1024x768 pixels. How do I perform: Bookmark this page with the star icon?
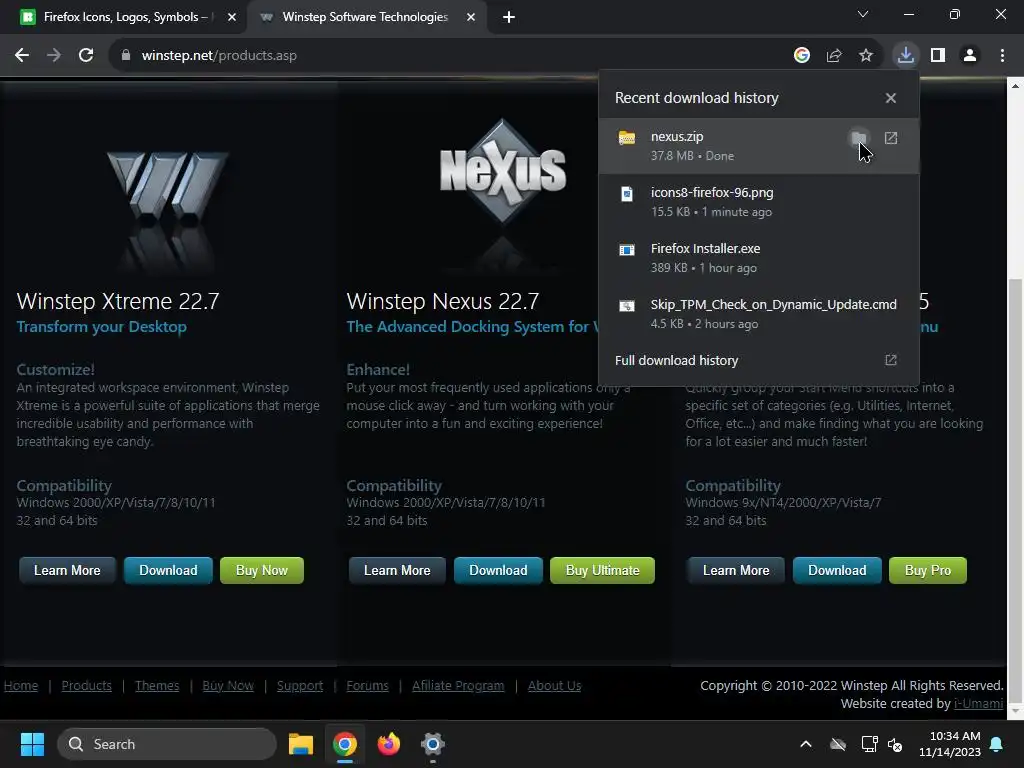click(x=866, y=56)
